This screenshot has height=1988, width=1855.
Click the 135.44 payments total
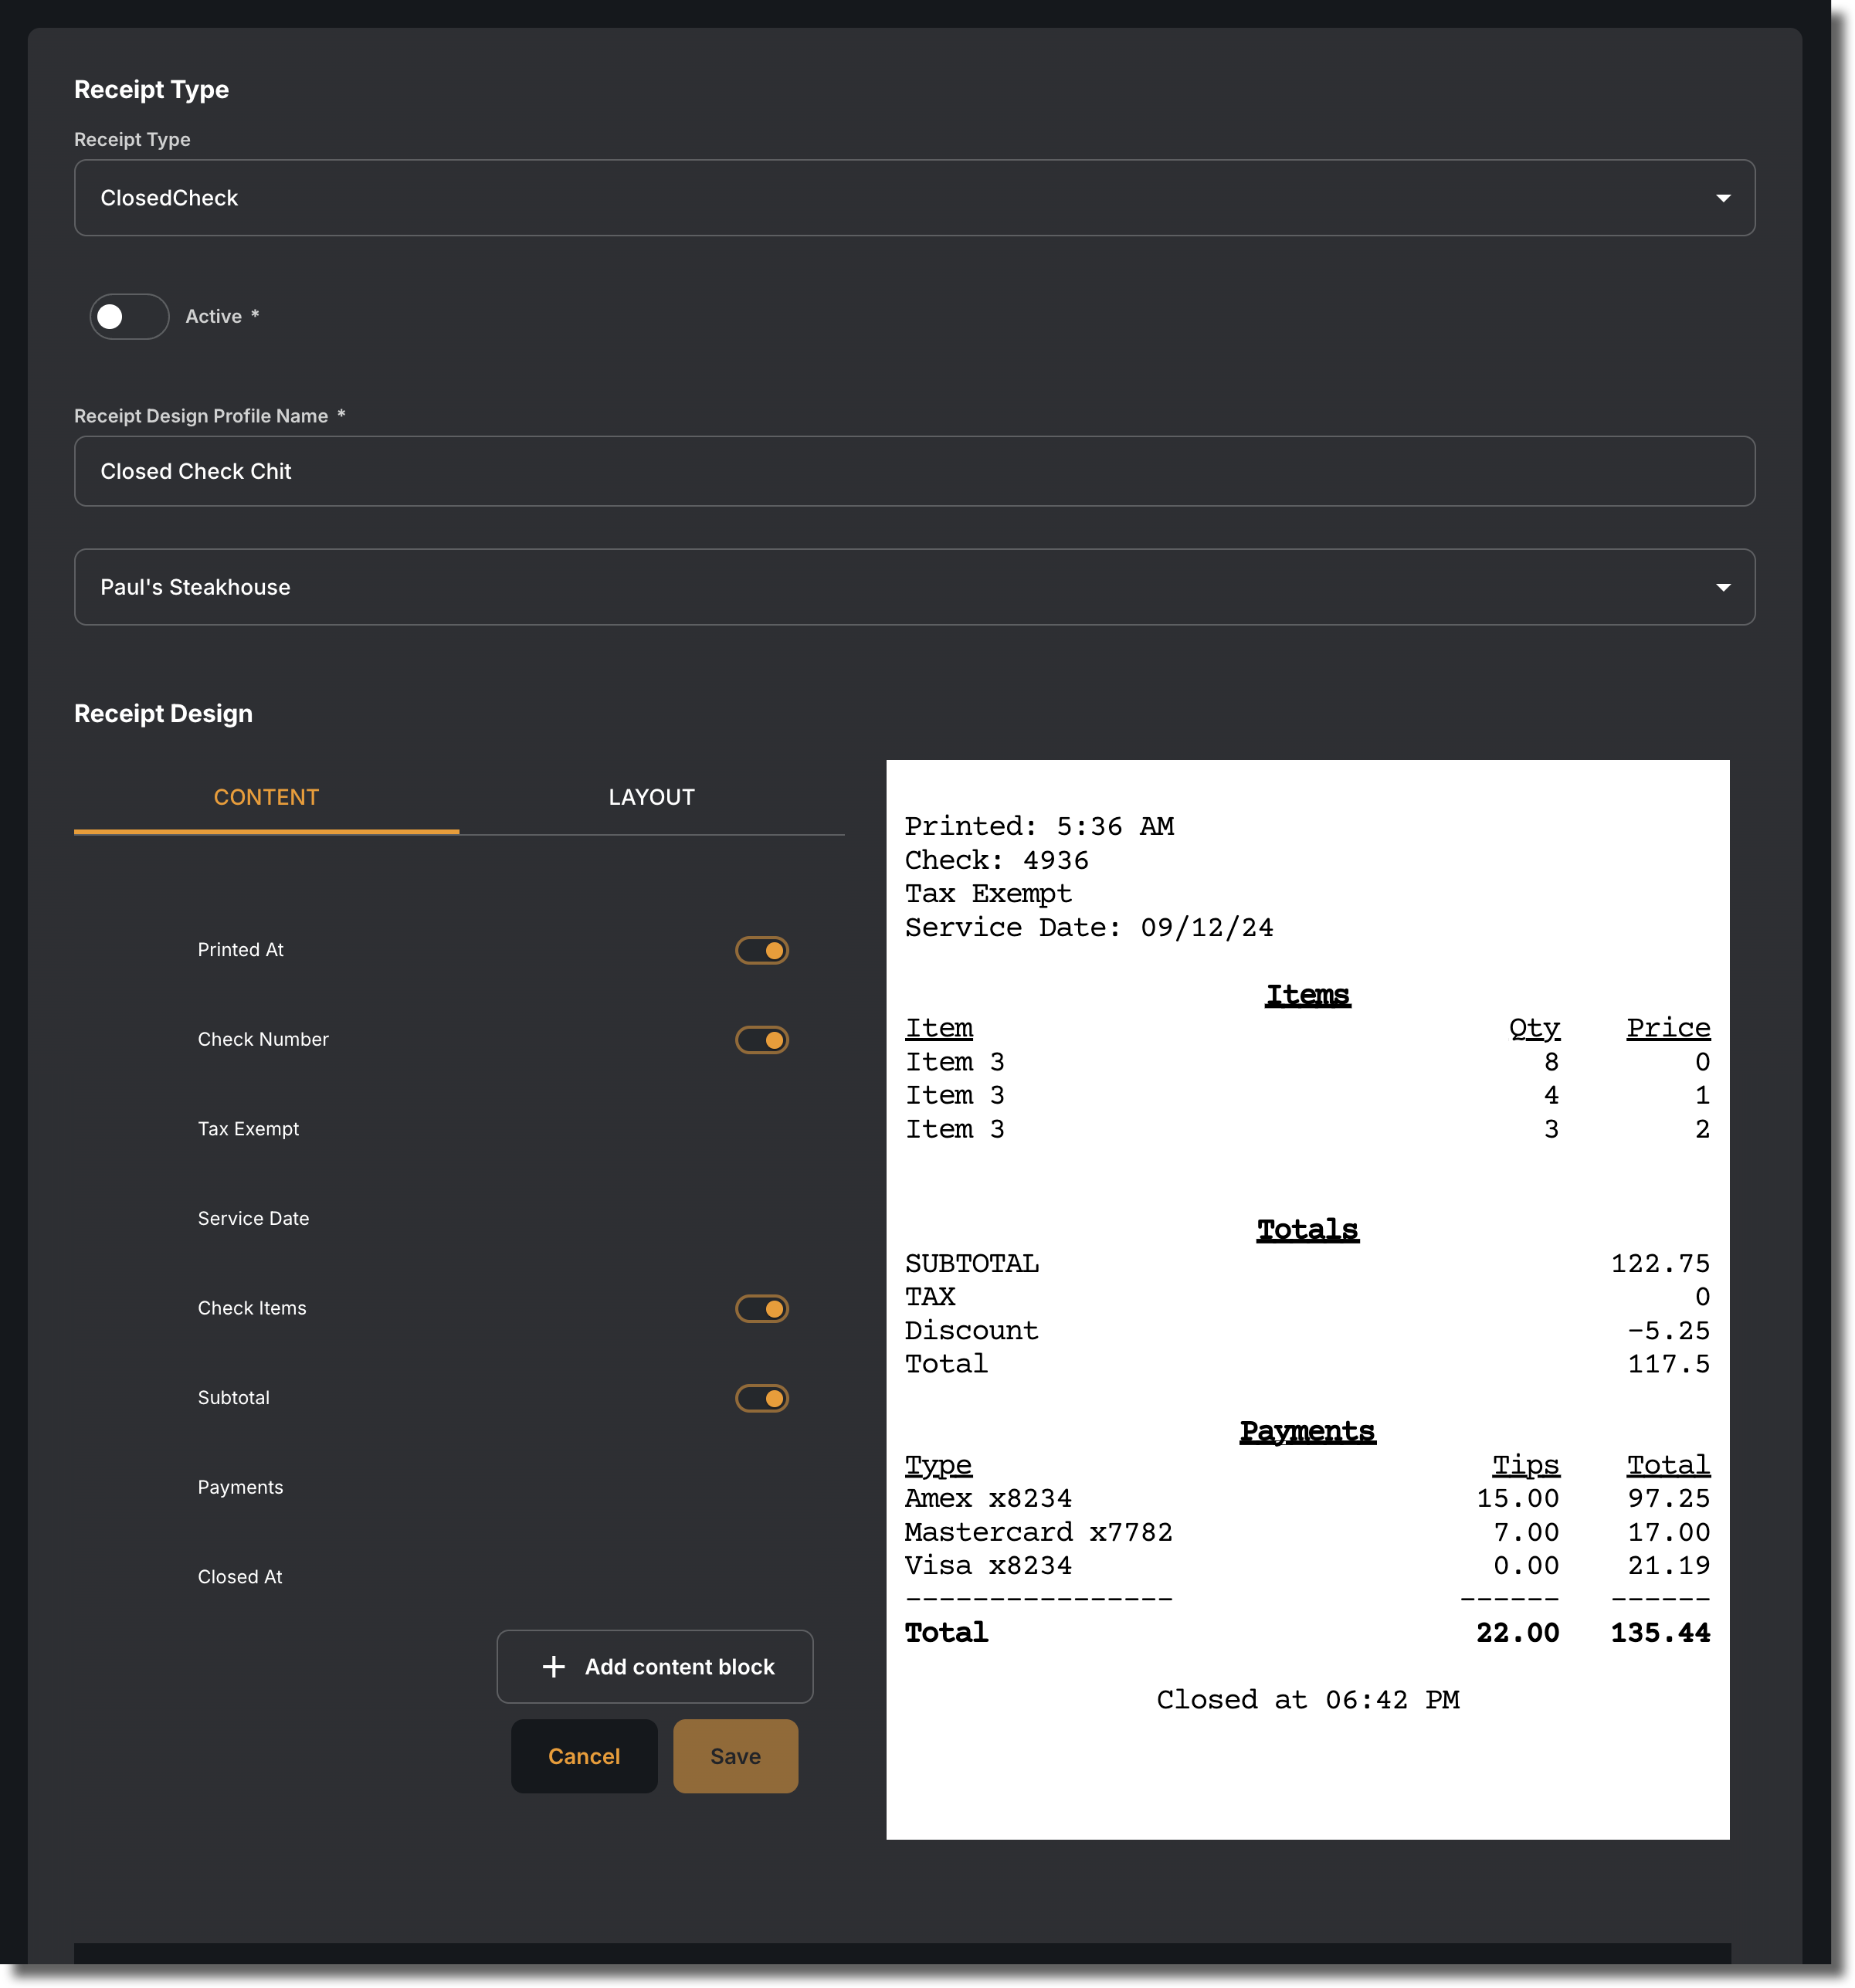(1660, 1633)
